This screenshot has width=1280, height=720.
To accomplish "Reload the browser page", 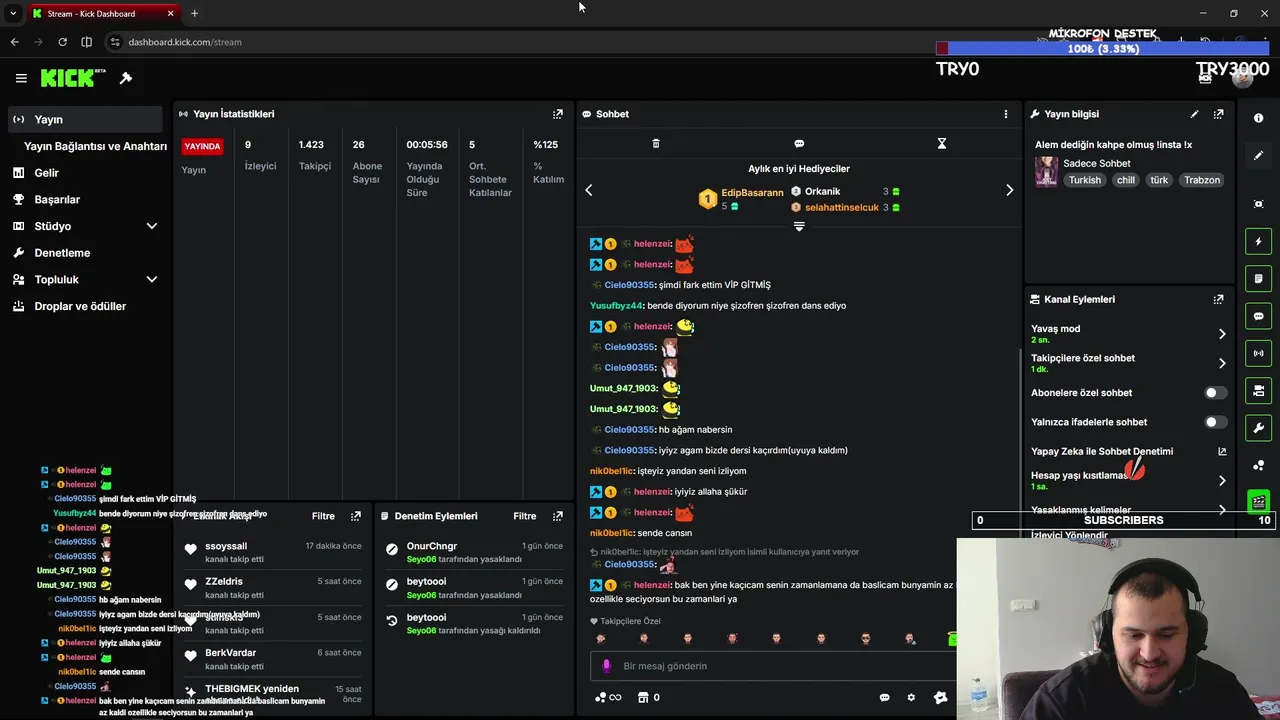I will coord(62,42).
